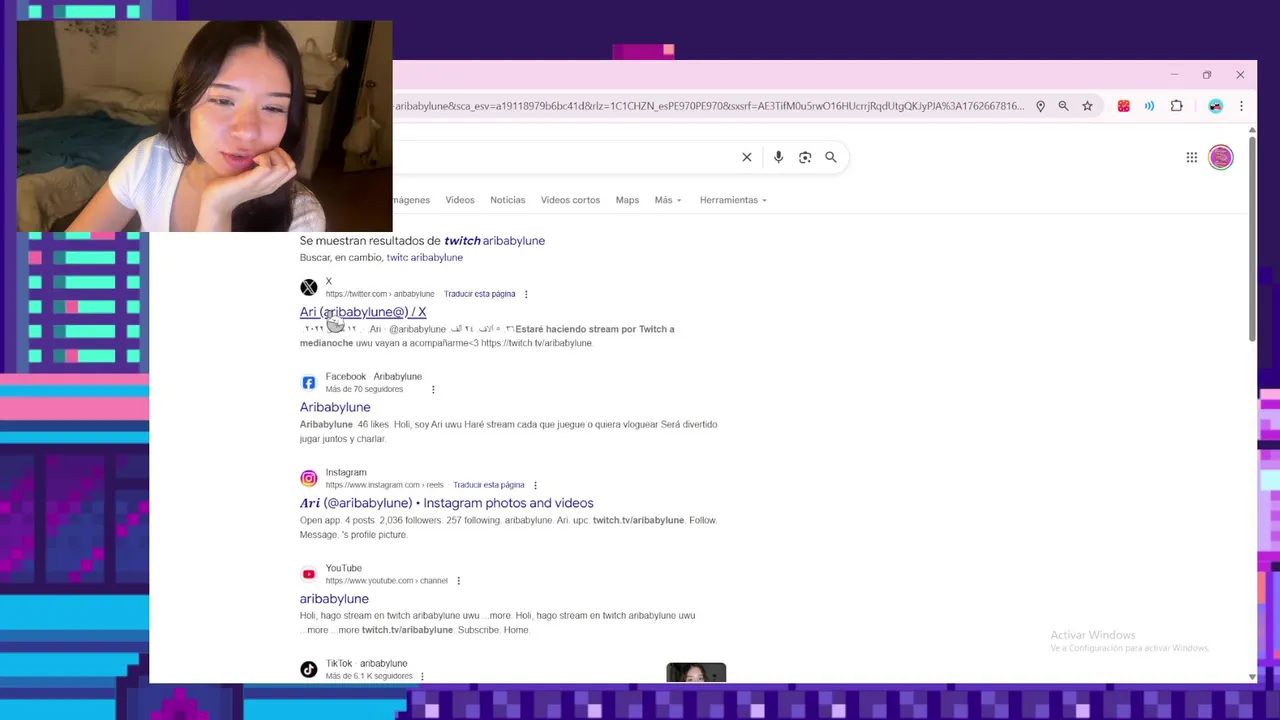The width and height of the screenshot is (1280, 720).
Task: Click the text 'Más de 6.1 K seguidores'
Action: coord(369,676)
